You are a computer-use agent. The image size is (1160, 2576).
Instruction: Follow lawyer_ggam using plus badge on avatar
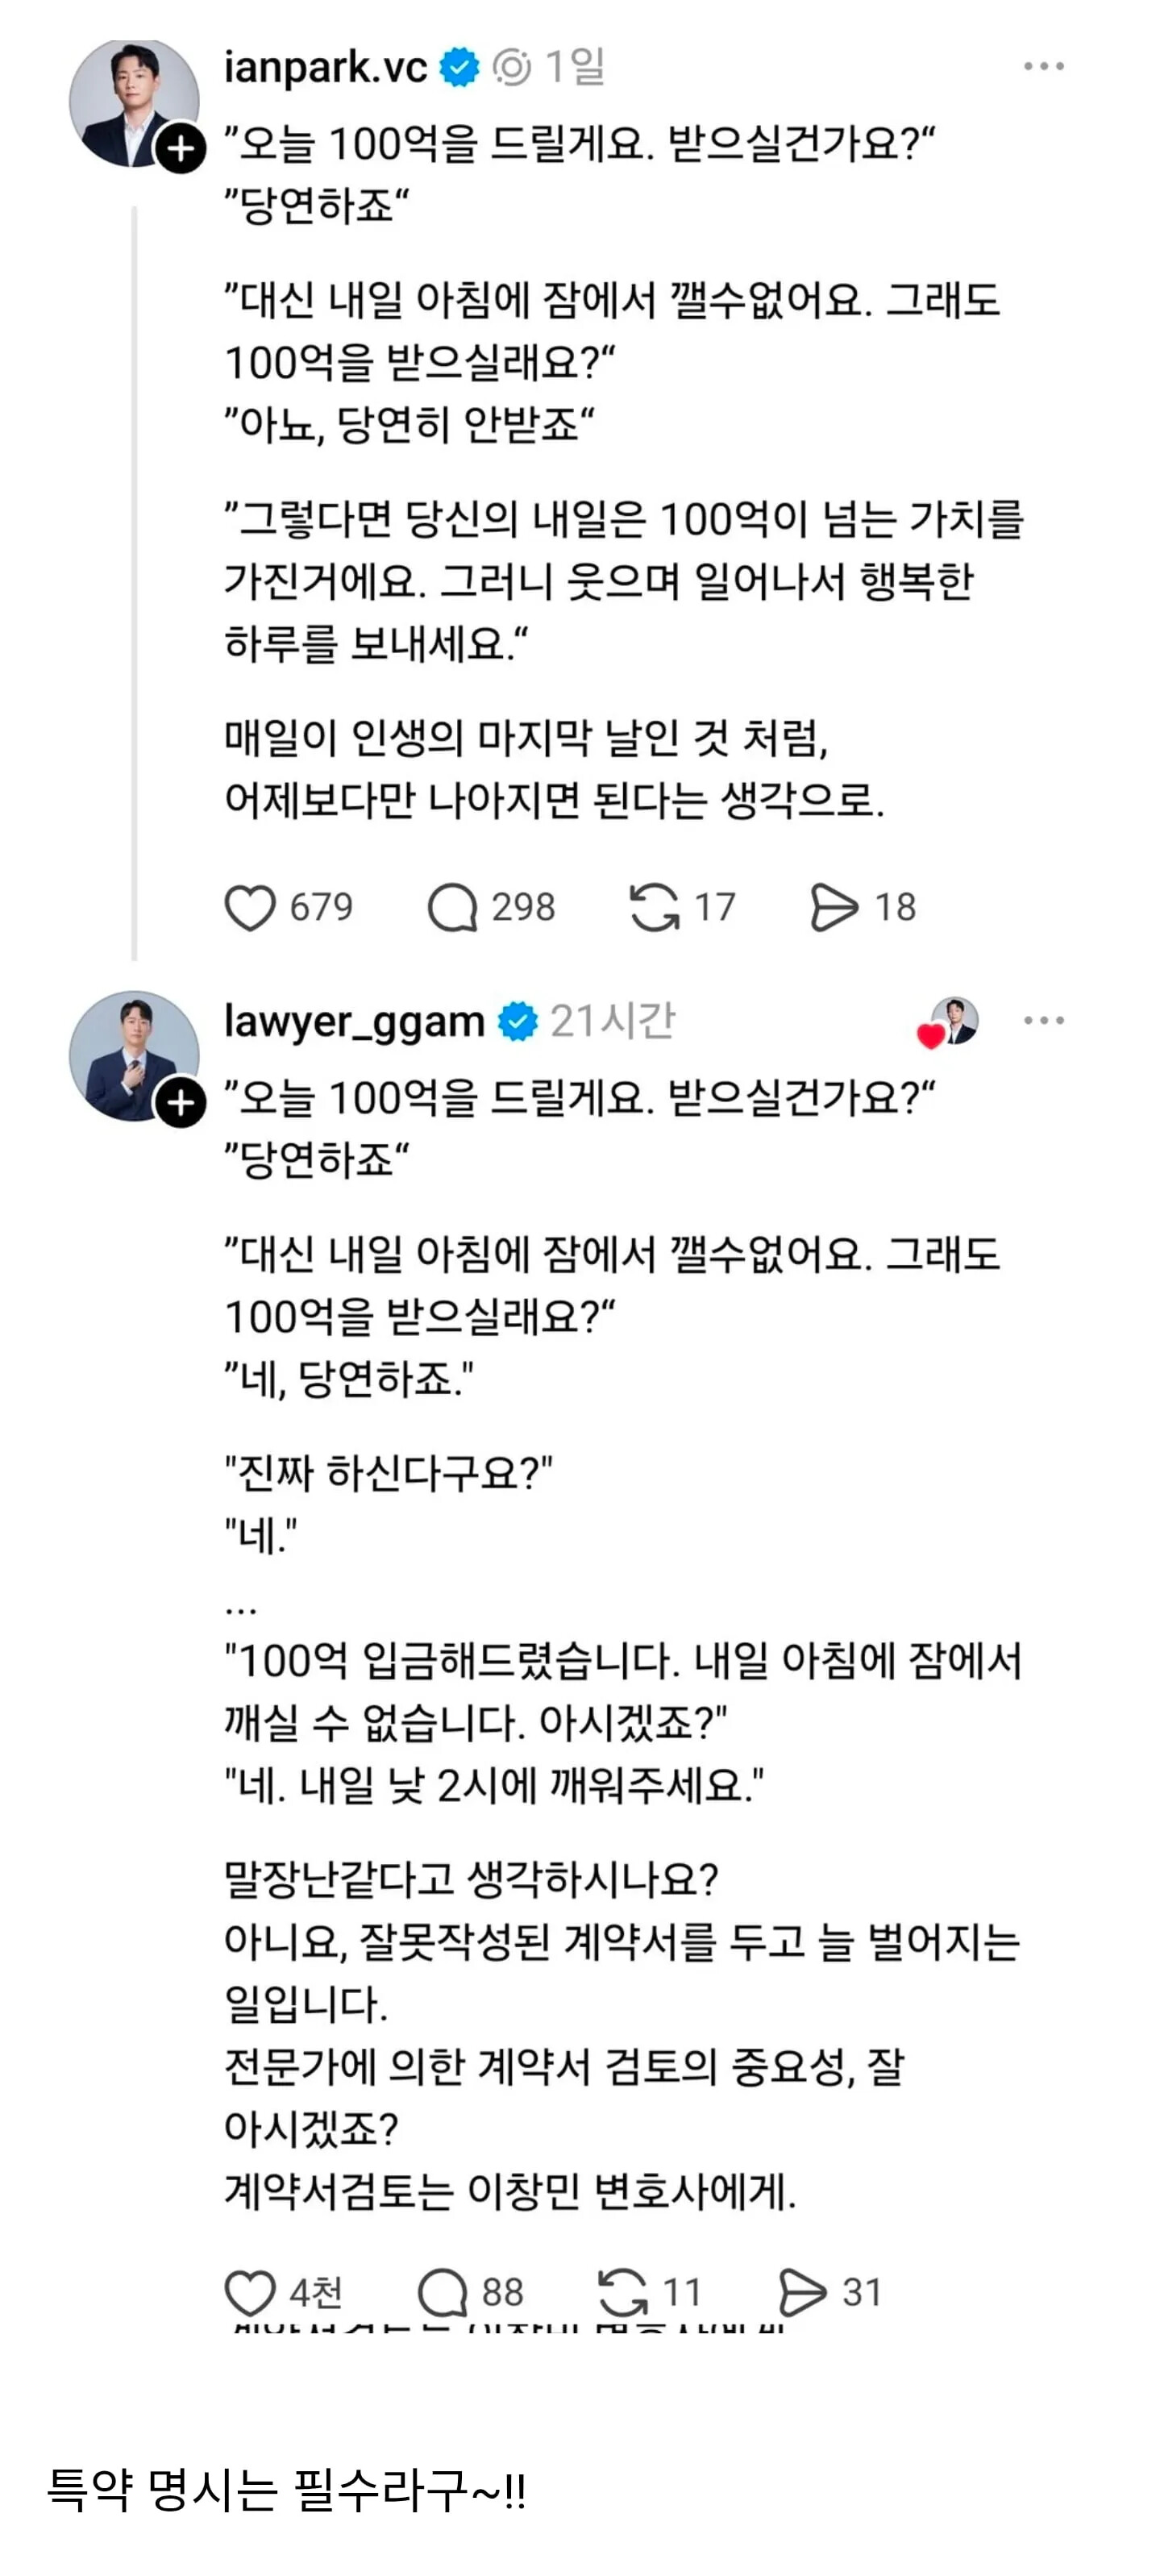click(x=181, y=1103)
